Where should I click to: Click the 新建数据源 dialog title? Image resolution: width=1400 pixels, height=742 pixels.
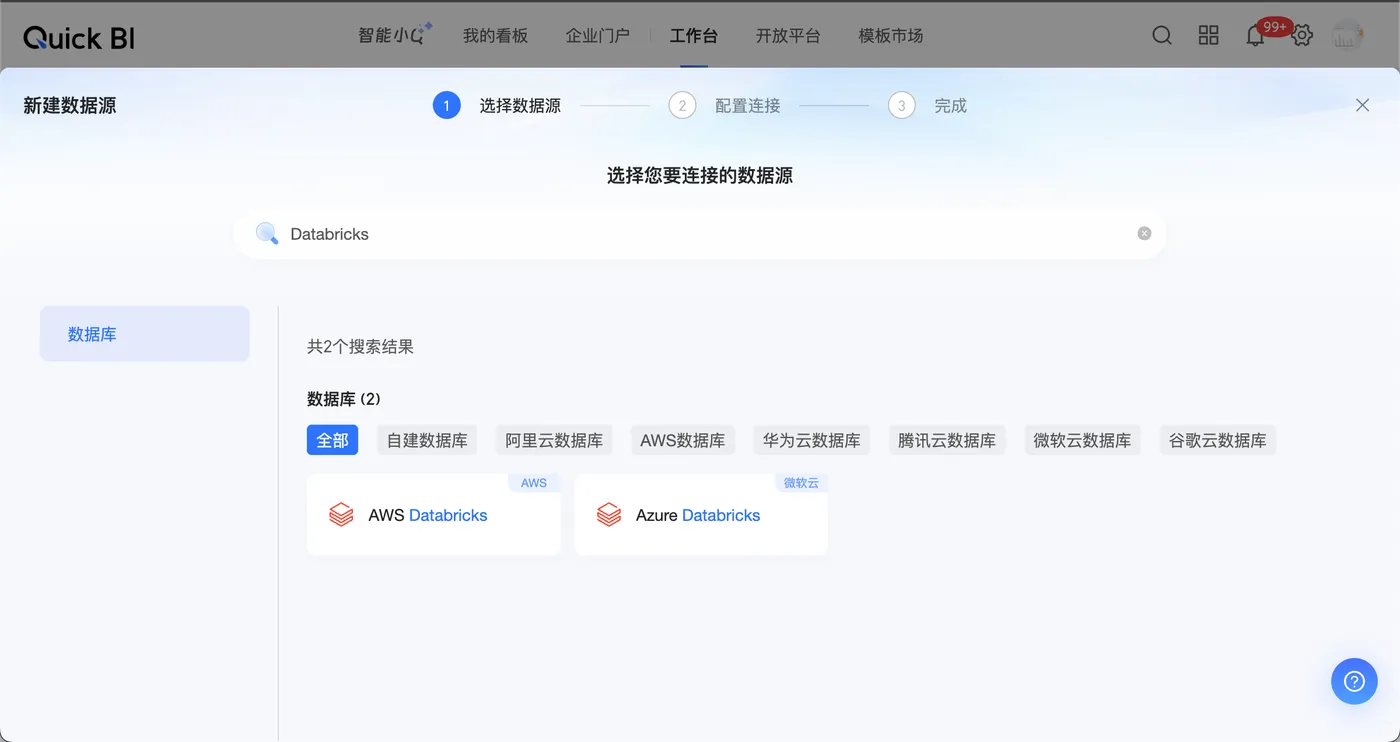[x=70, y=105]
